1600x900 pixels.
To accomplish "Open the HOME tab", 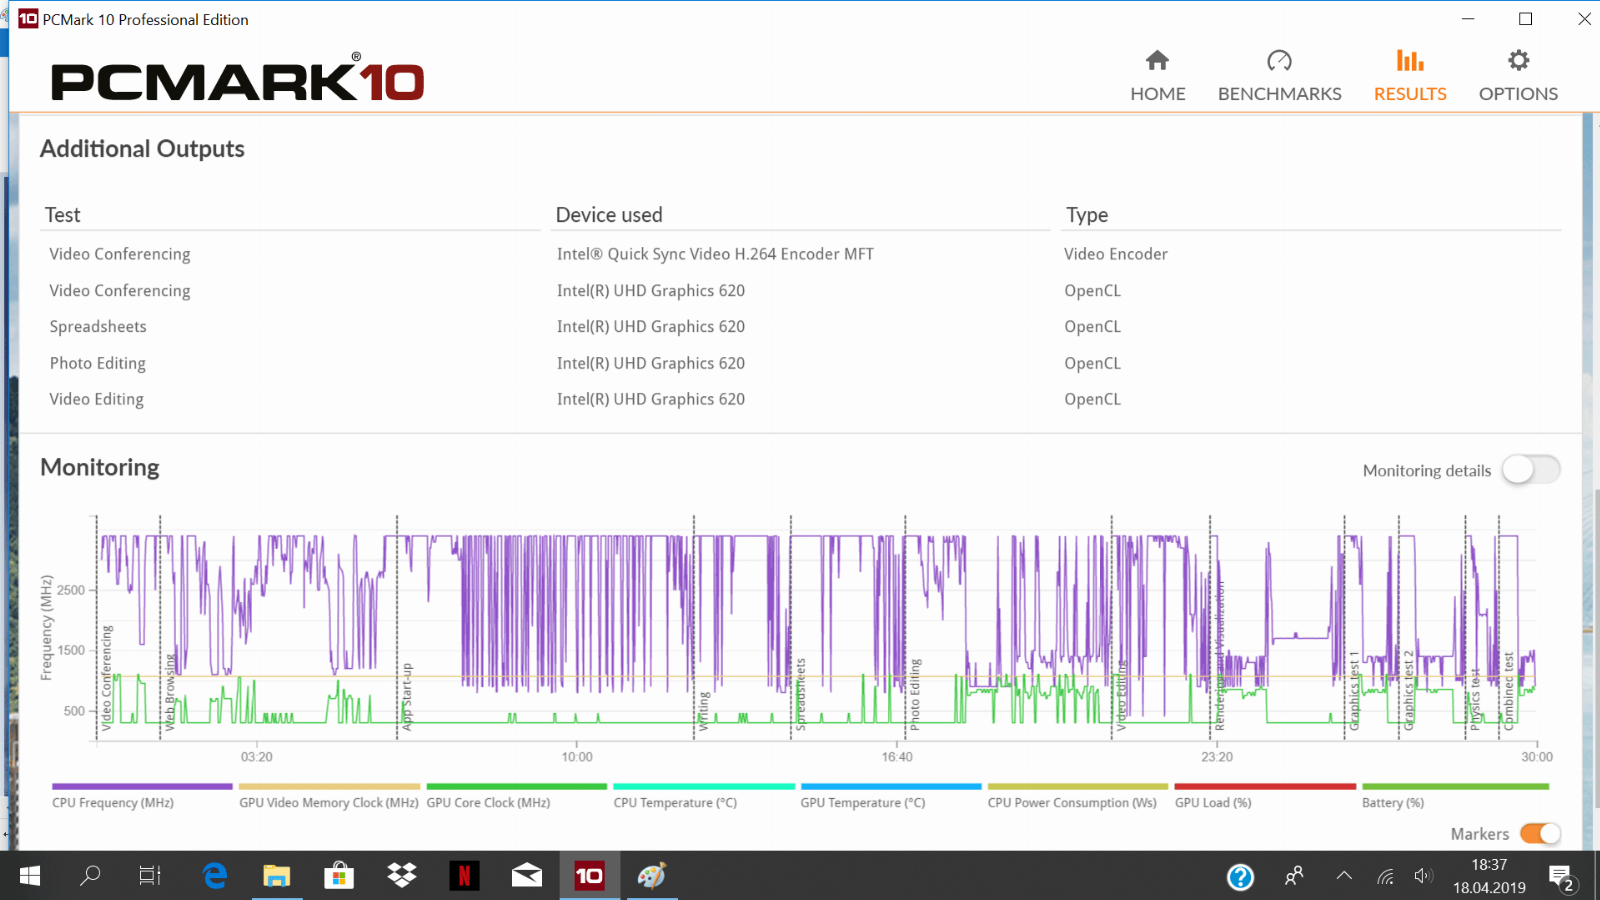I will [1157, 76].
